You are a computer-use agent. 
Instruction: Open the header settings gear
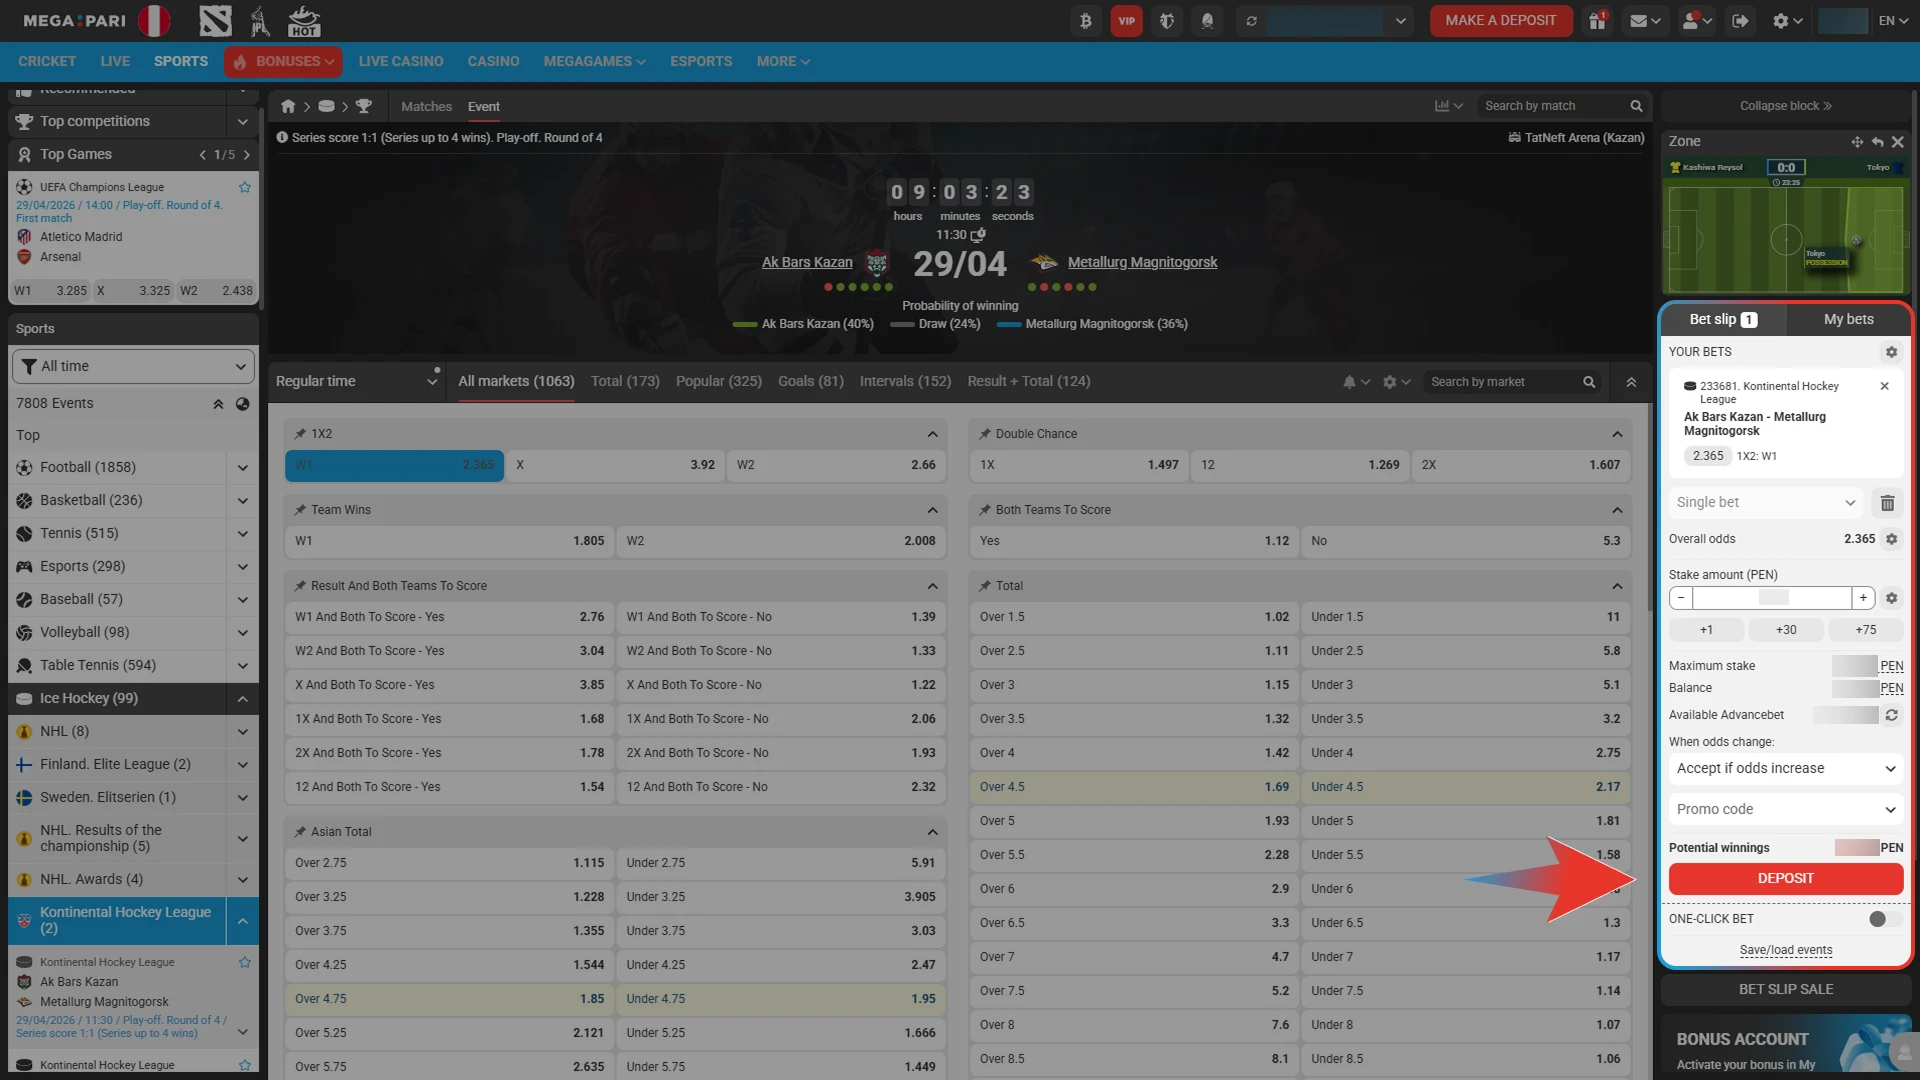tap(1788, 21)
